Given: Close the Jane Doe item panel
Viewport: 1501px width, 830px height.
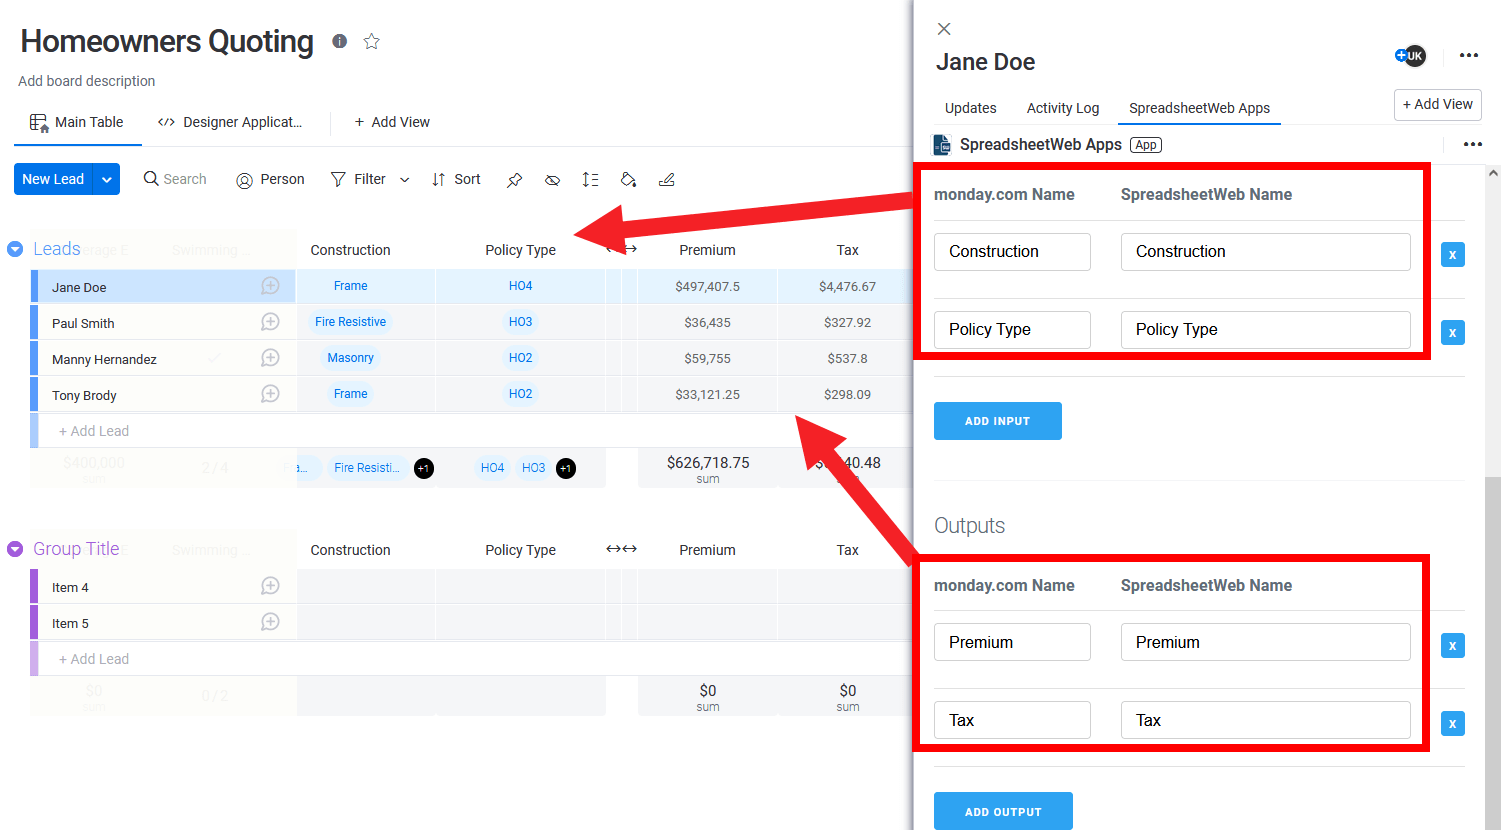Looking at the screenshot, I should click(944, 29).
